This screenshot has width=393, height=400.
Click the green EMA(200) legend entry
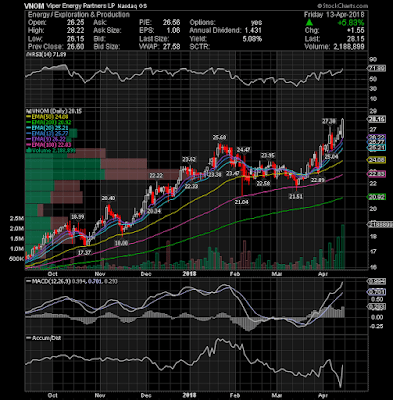point(49,122)
